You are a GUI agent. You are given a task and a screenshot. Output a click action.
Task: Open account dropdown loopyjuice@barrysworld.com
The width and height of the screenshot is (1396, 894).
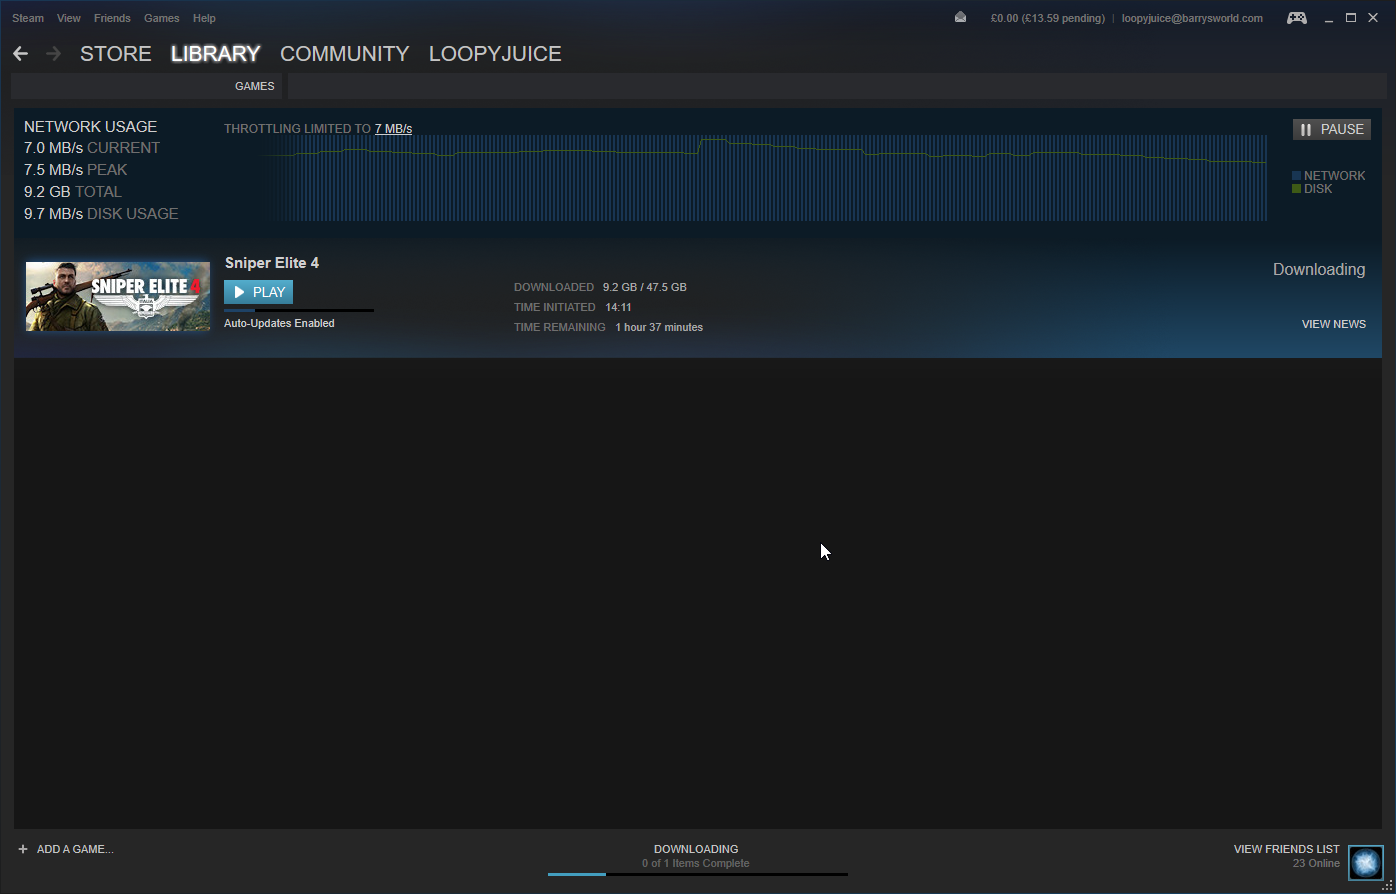[1192, 18]
